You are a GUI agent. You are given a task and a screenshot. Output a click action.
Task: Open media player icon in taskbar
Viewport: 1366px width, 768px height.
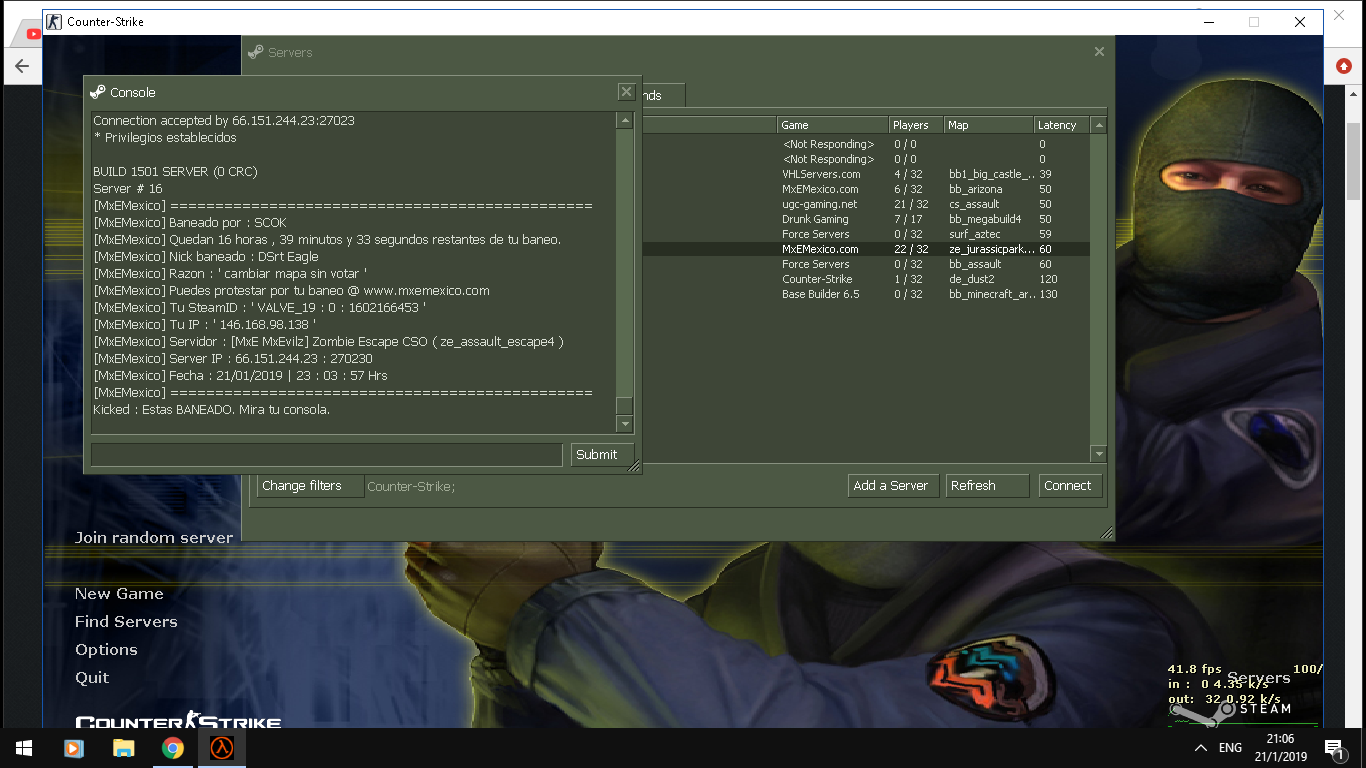74,748
